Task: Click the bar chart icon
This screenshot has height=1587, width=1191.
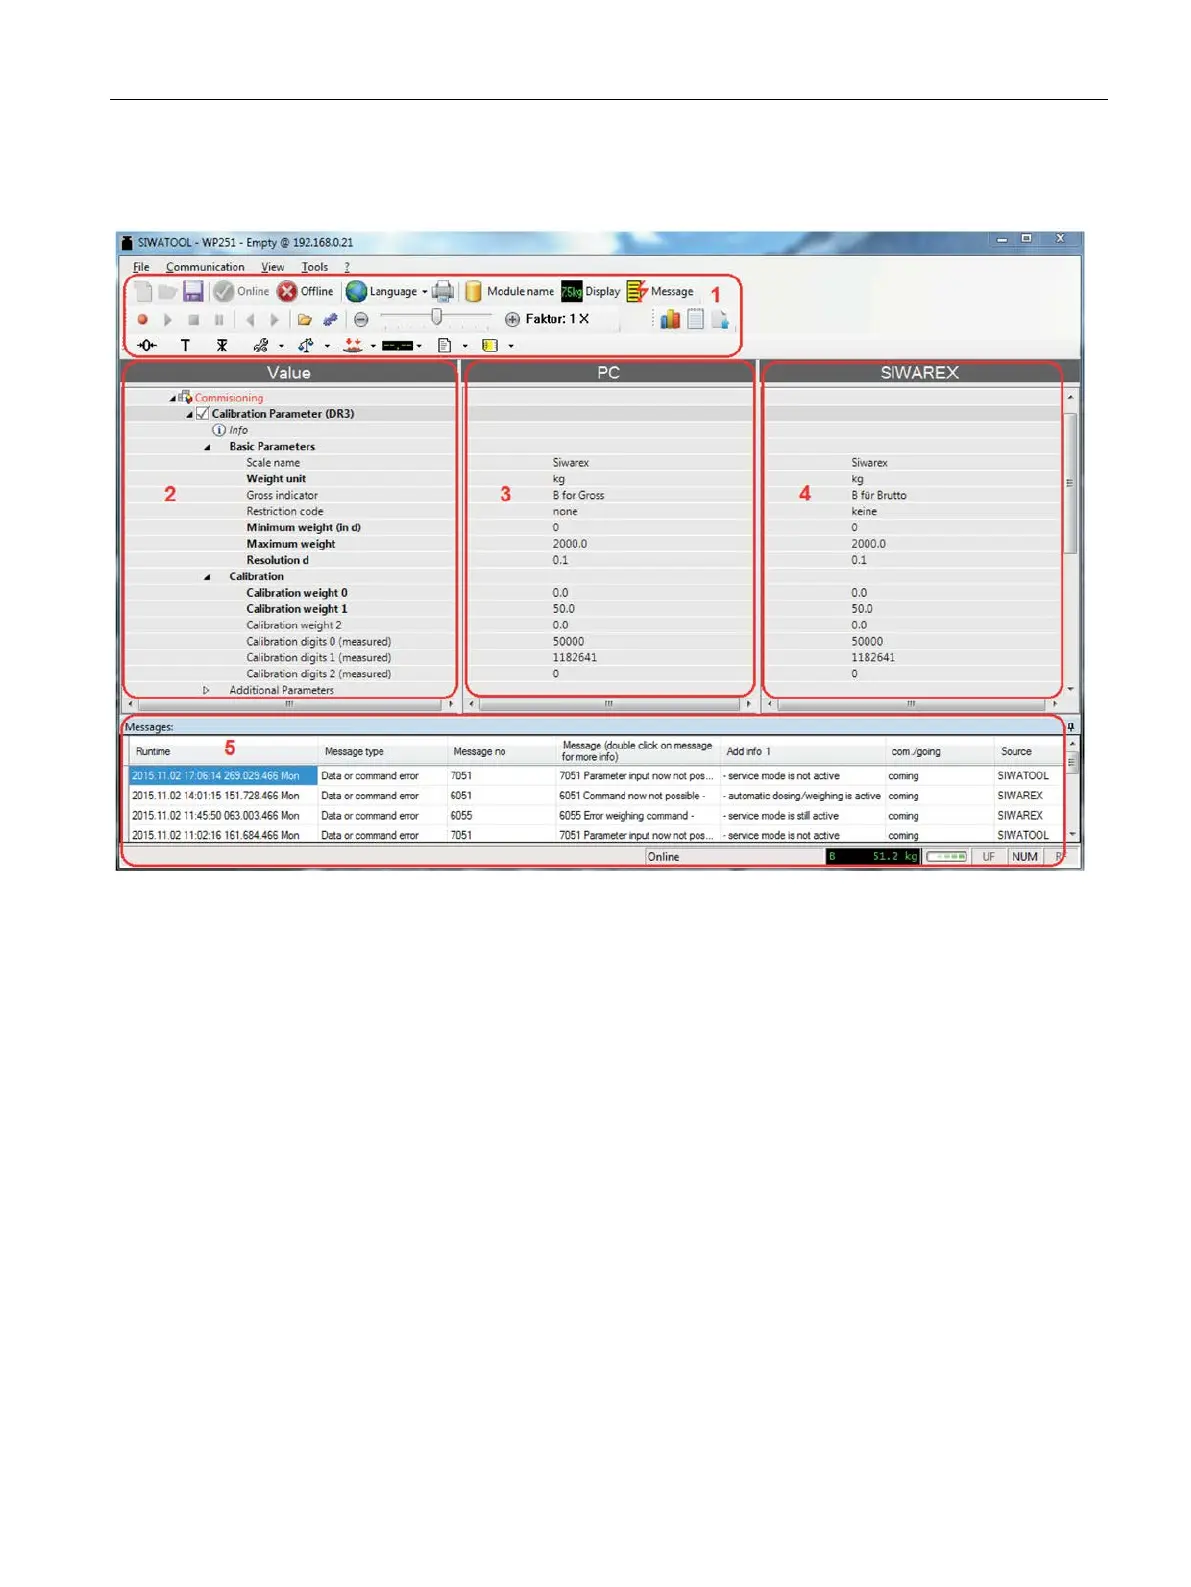Action: point(670,319)
